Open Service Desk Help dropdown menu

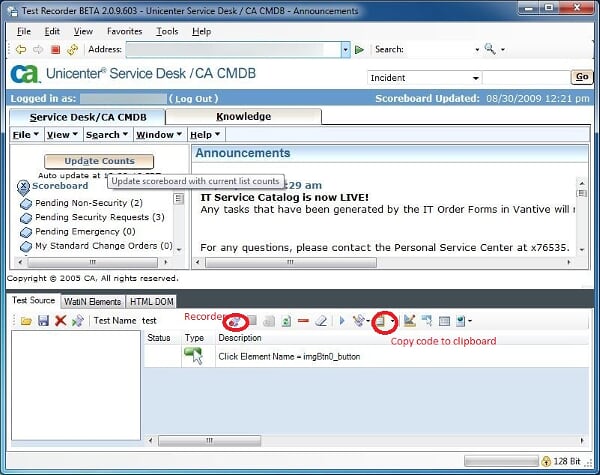click(x=205, y=135)
